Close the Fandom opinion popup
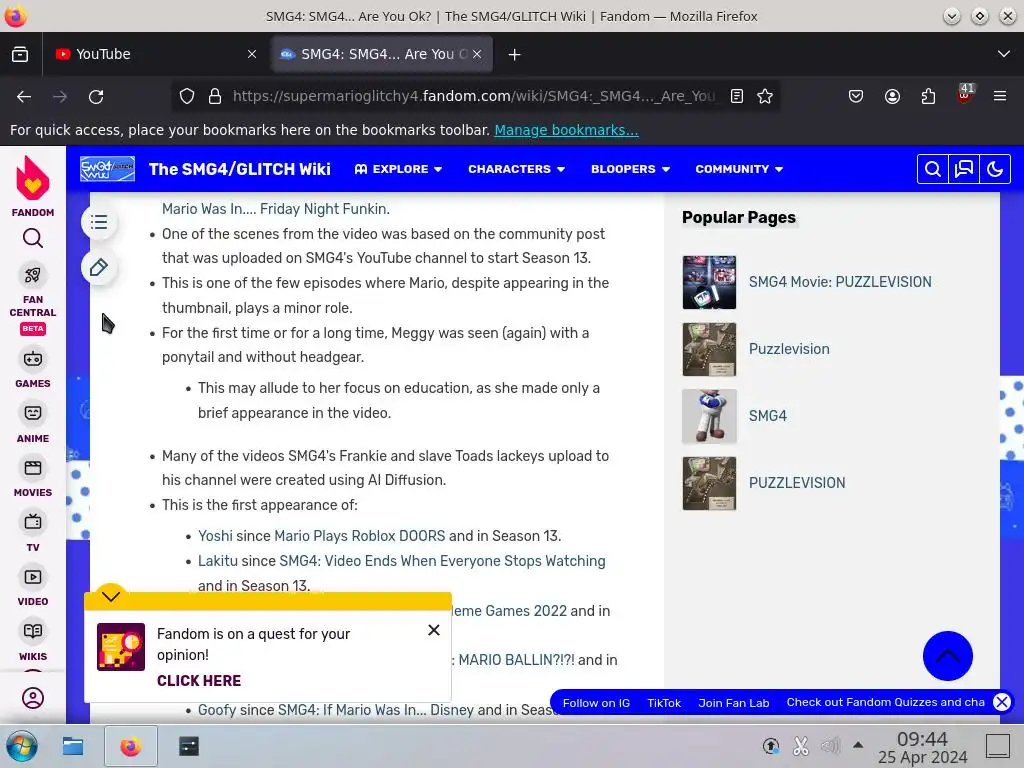The width and height of the screenshot is (1024, 768). (x=434, y=630)
